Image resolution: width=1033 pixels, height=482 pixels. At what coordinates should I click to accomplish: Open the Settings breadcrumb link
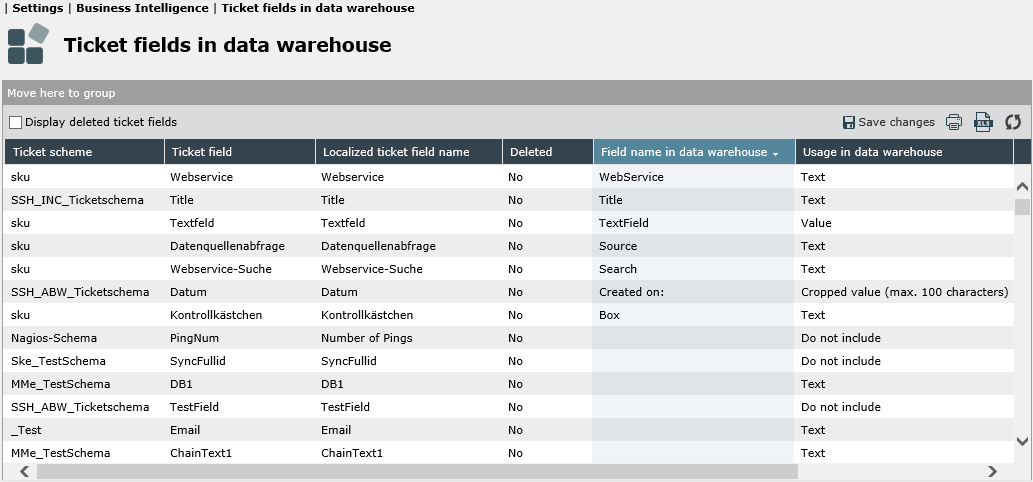(x=38, y=9)
